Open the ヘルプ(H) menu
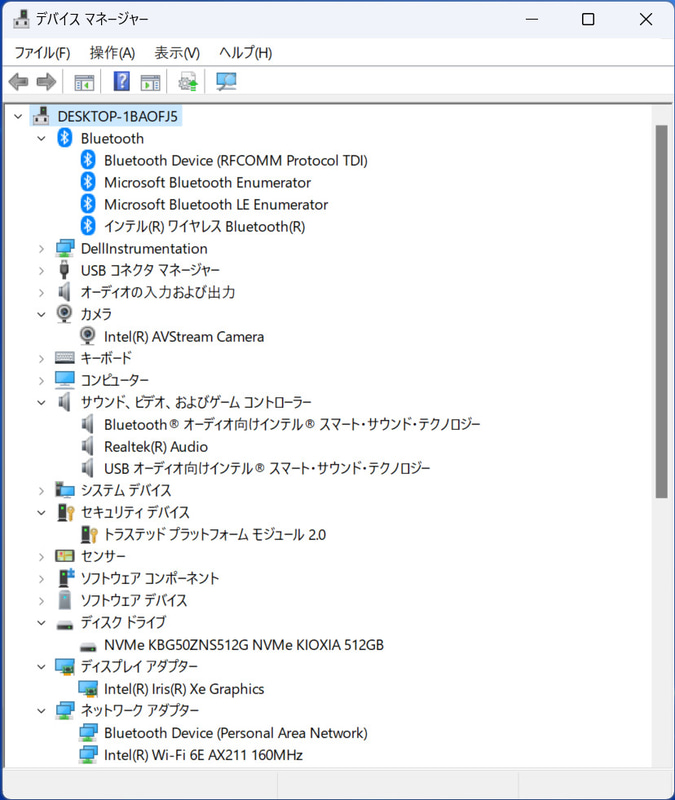The height and width of the screenshot is (800, 675). pos(245,53)
